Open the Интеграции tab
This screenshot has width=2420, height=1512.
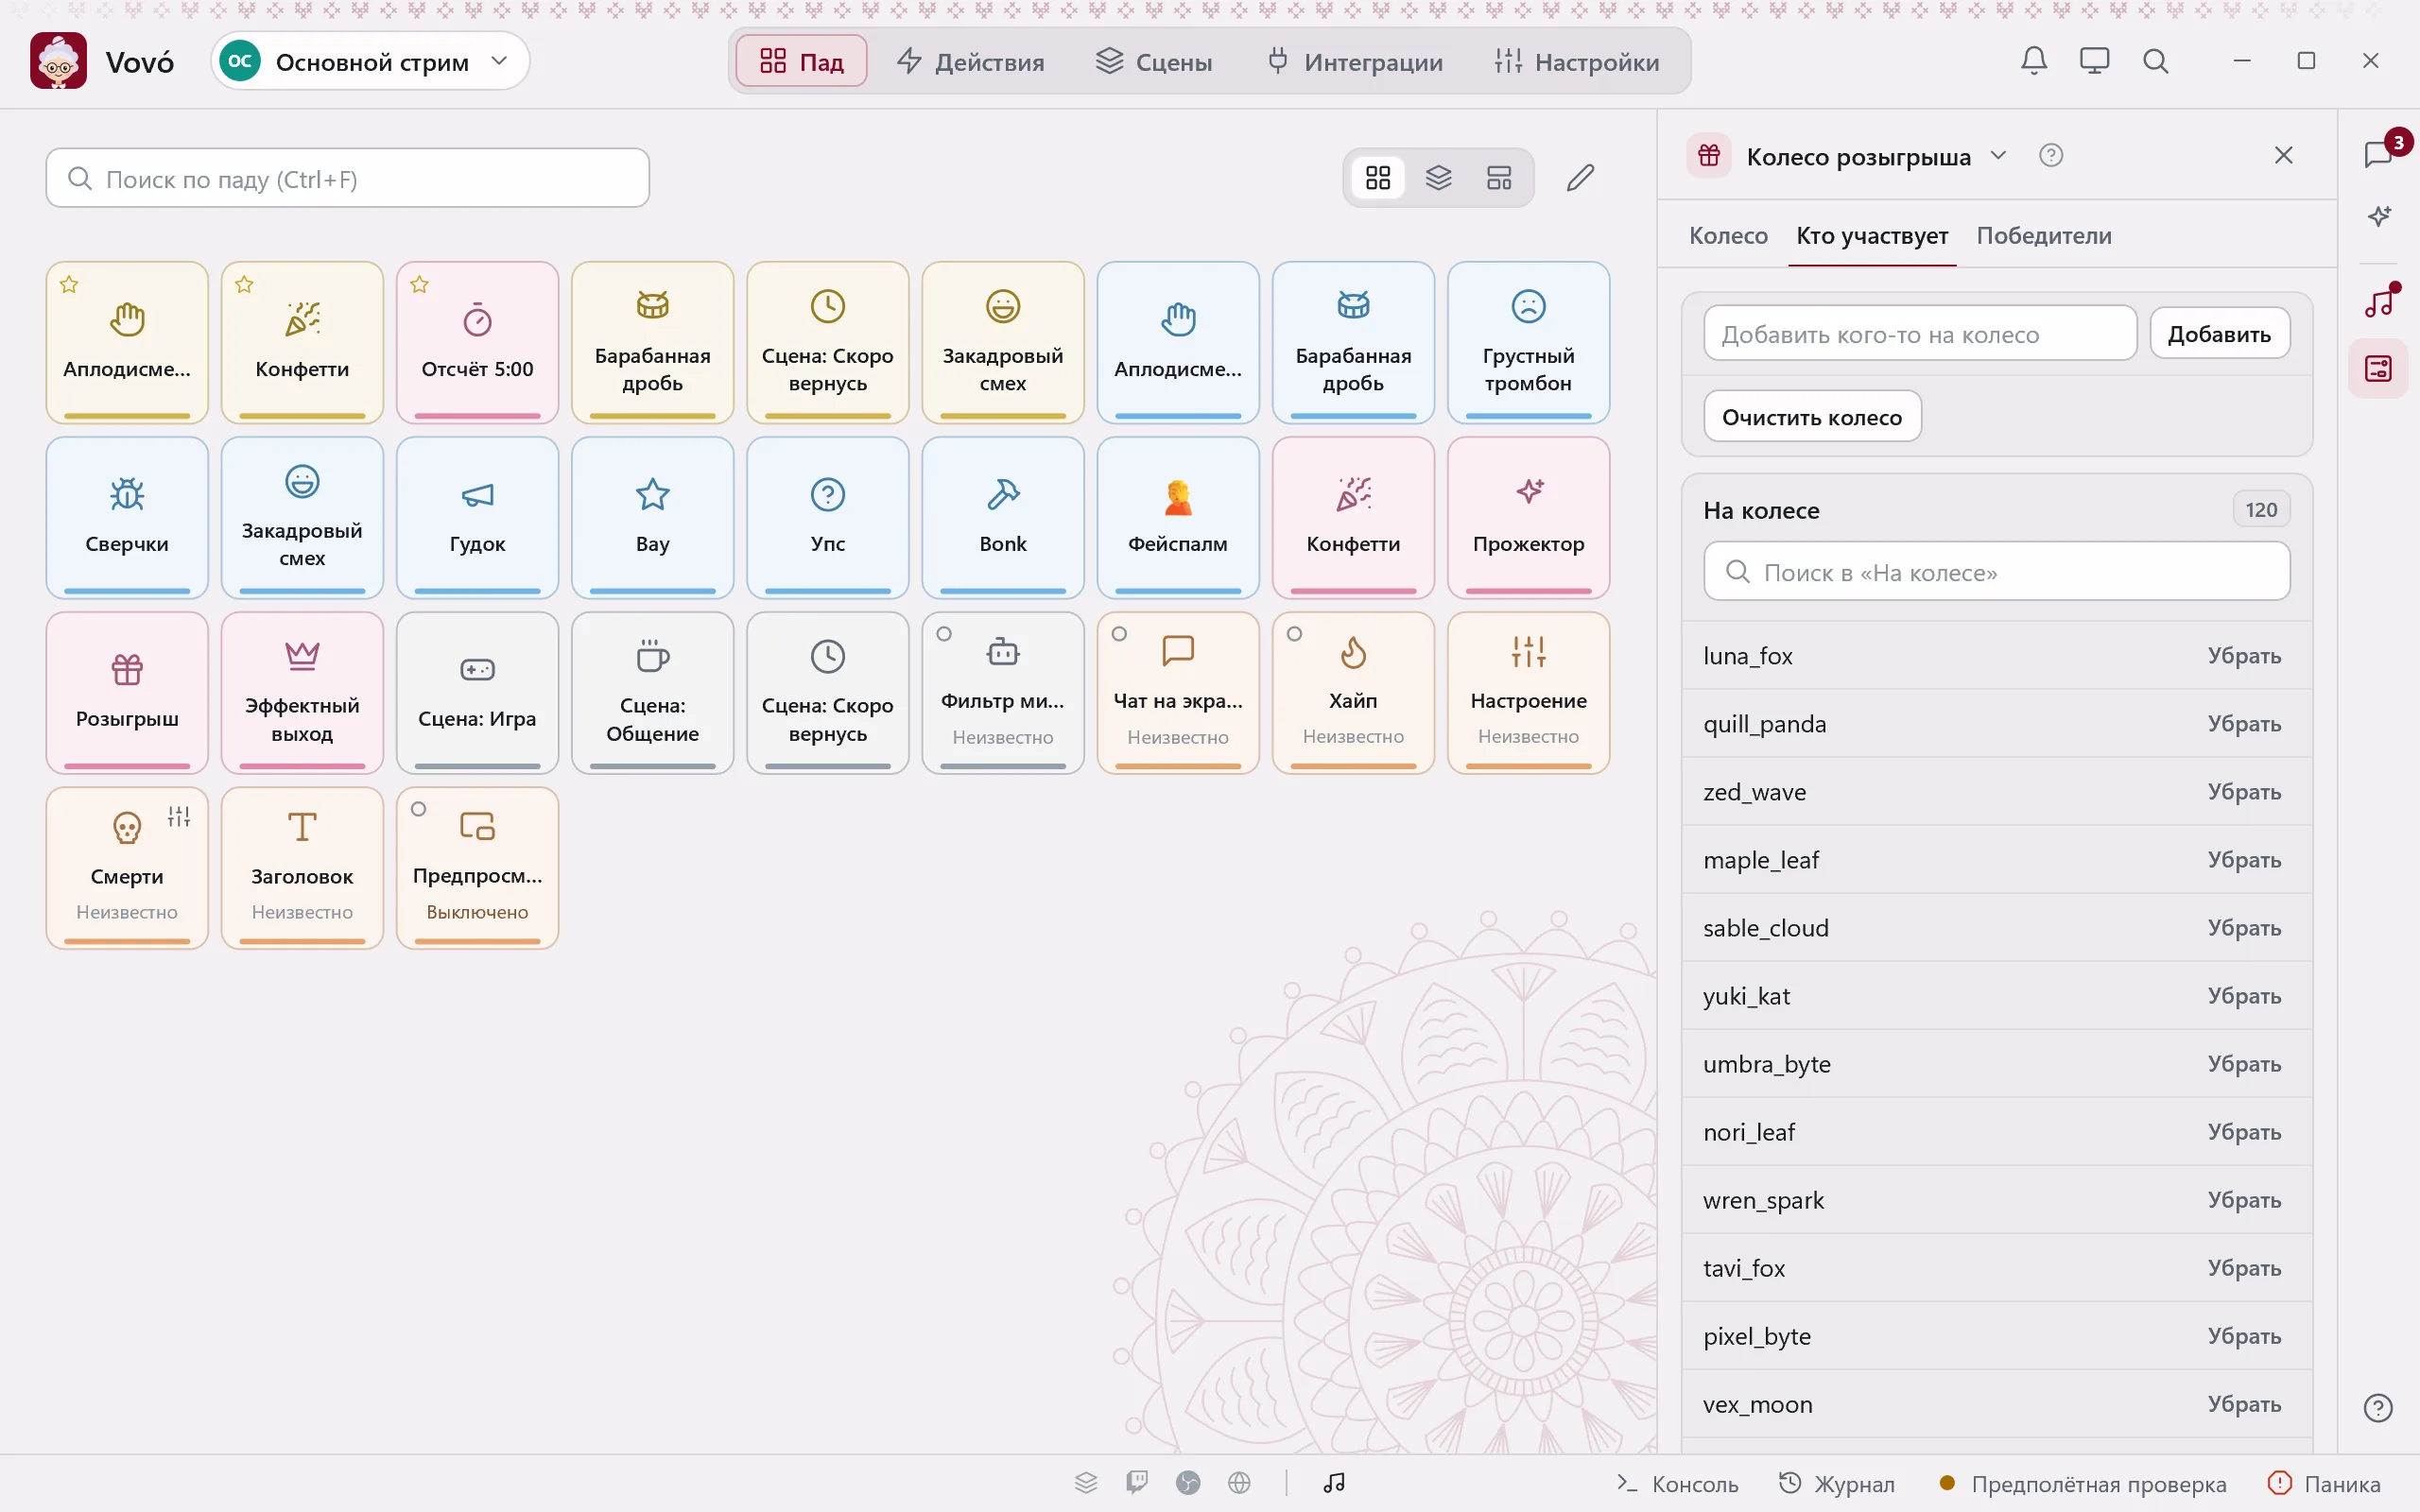pos(1355,61)
